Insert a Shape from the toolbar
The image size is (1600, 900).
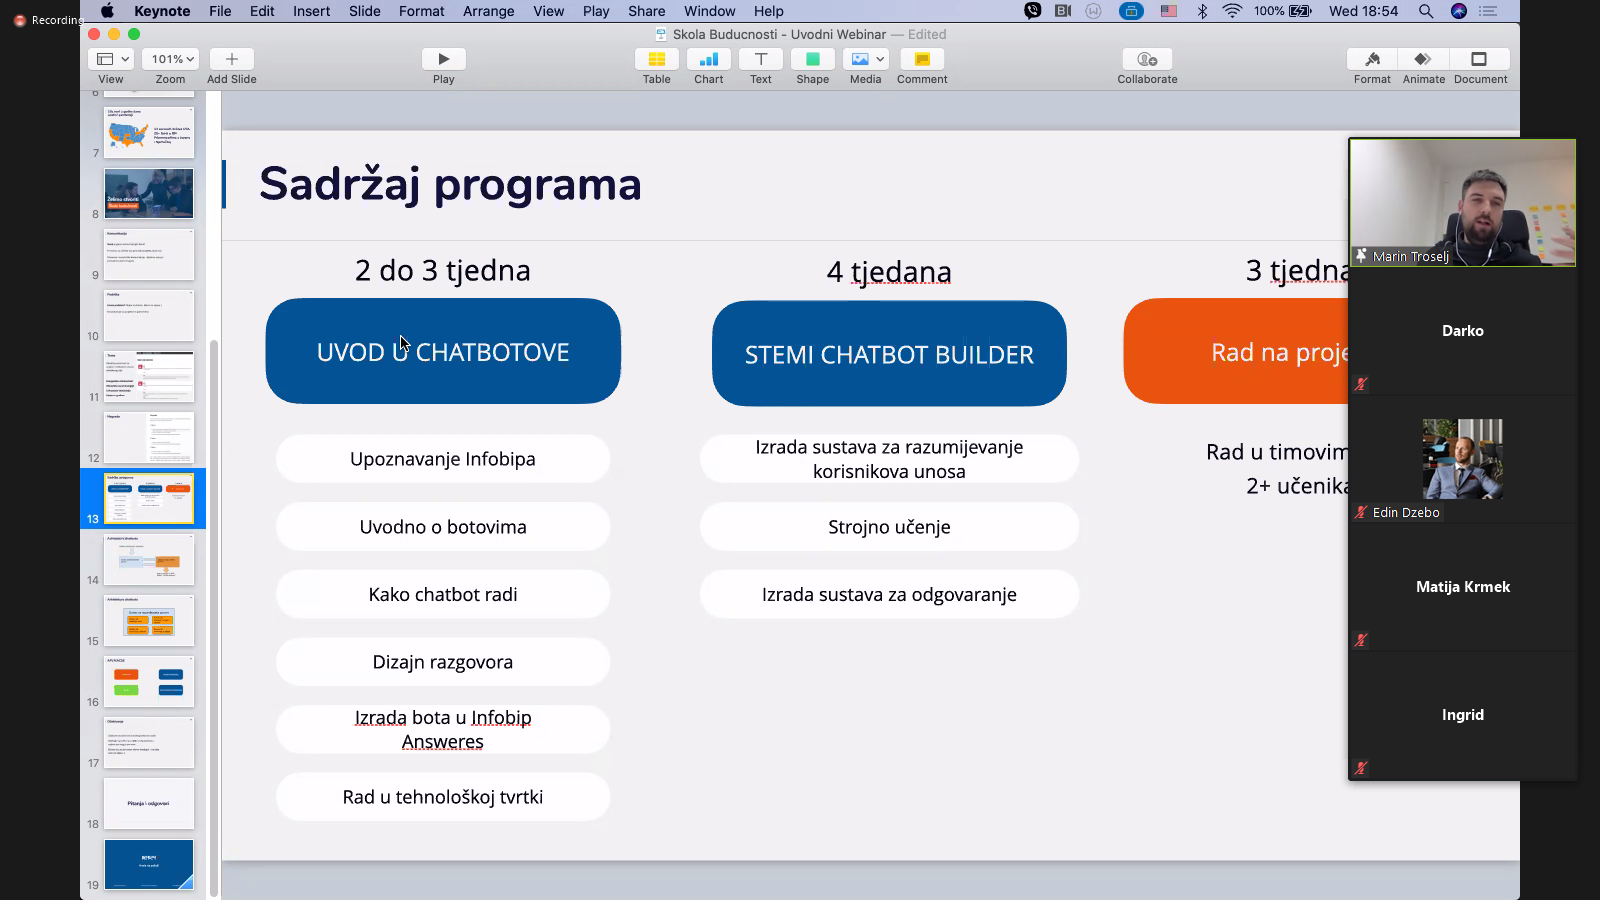[x=812, y=59]
